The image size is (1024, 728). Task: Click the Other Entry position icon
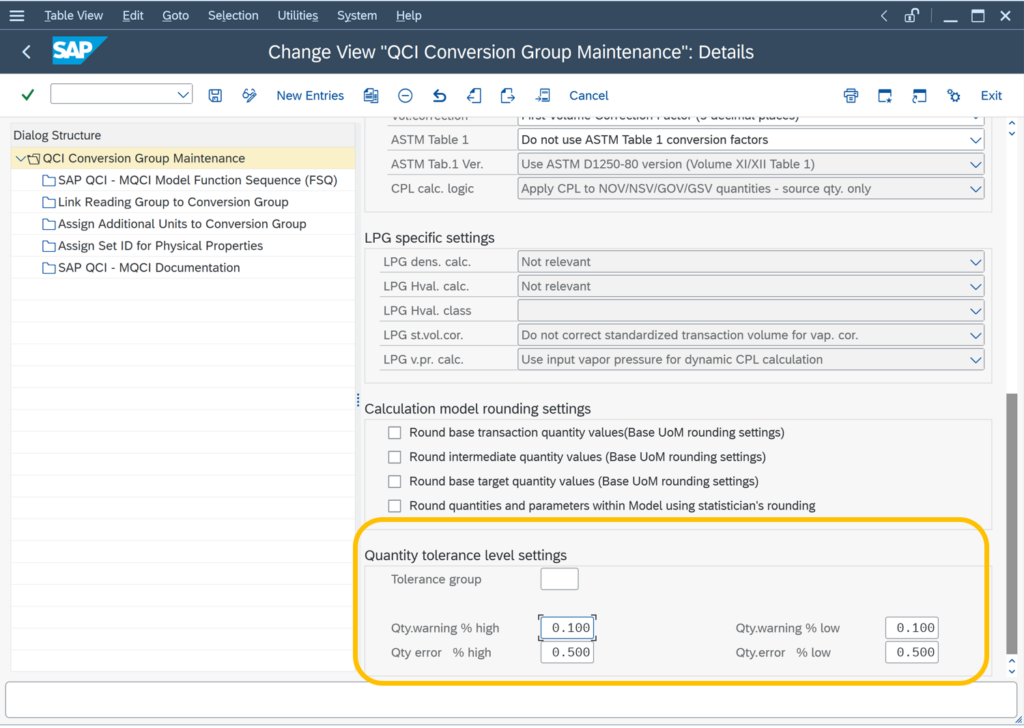click(542, 95)
